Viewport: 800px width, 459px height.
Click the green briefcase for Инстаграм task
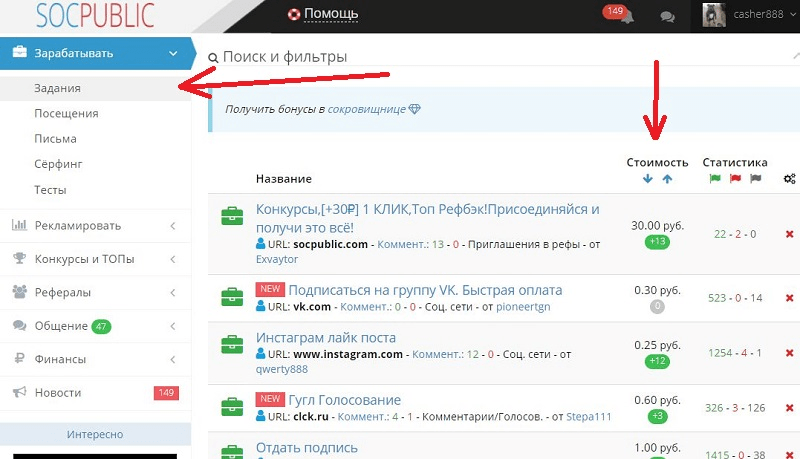point(232,344)
